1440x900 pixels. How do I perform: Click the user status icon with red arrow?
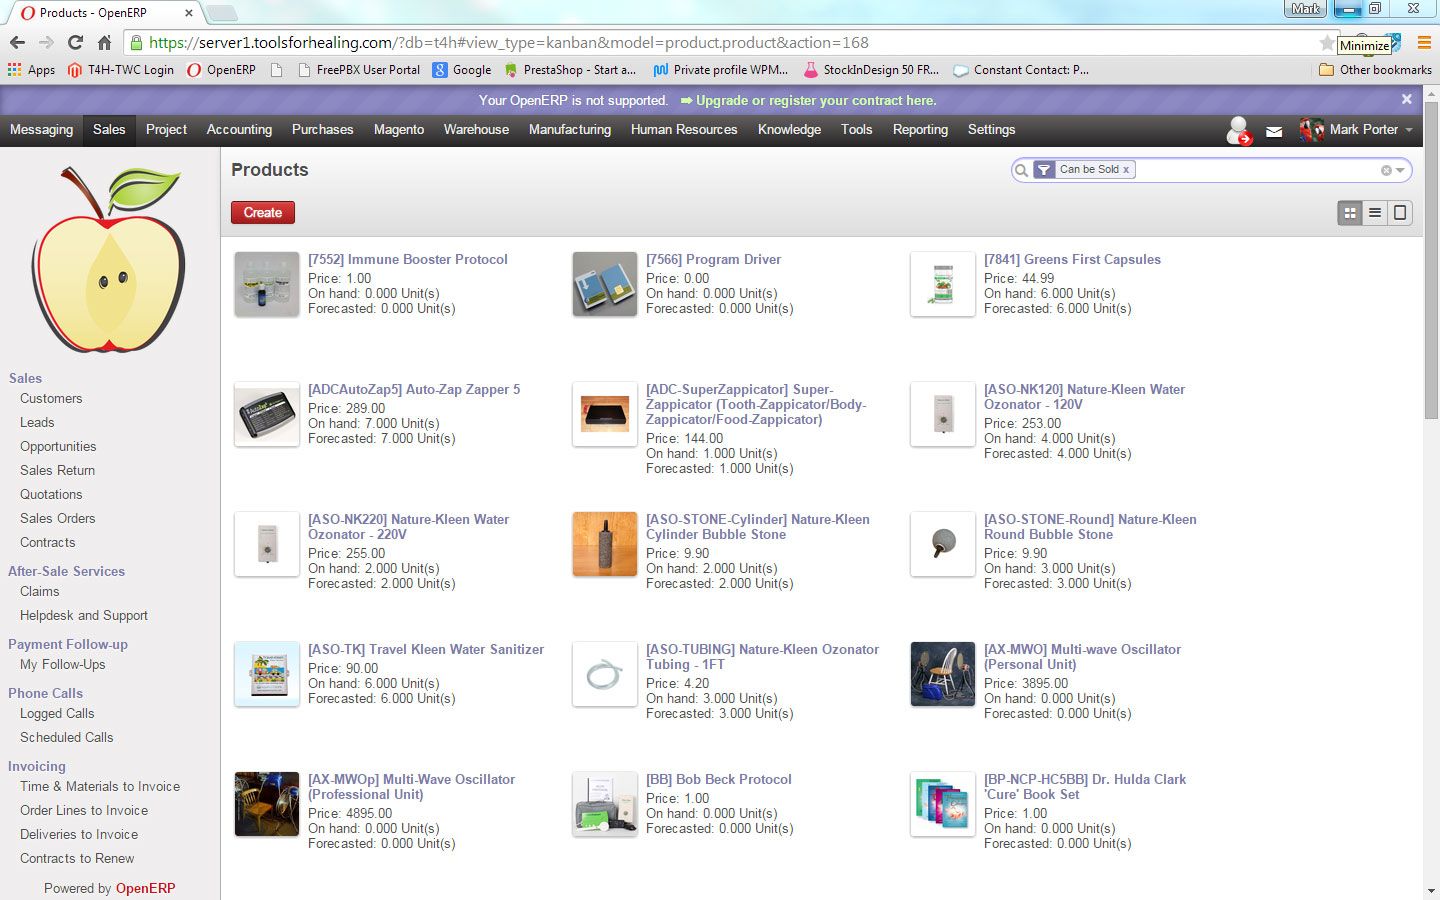tap(1239, 131)
